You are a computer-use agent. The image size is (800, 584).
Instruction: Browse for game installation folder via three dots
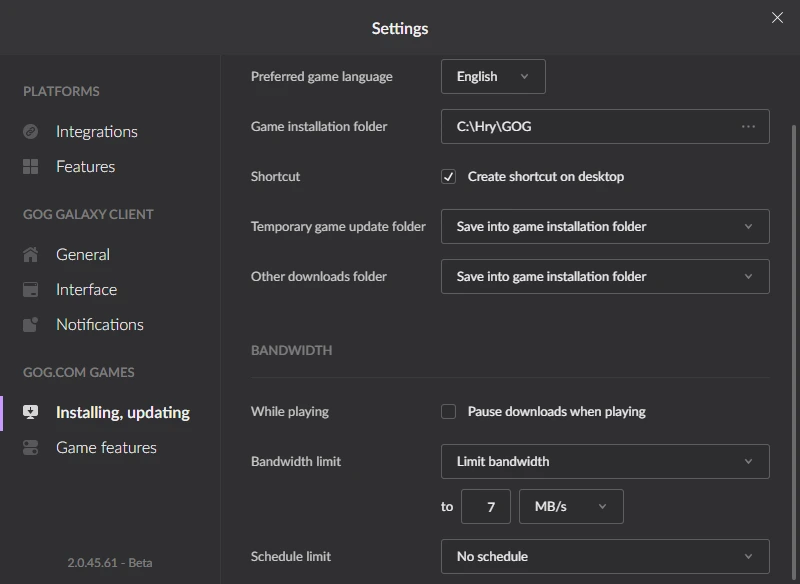[x=748, y=126]
